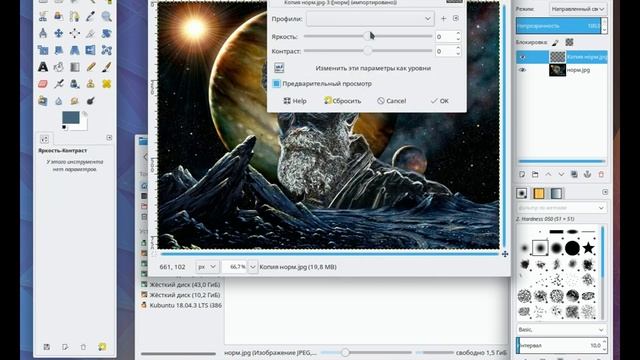Click the Контраст contrast slider
Viewport: 640px width, 360px height.
point(368,51)
